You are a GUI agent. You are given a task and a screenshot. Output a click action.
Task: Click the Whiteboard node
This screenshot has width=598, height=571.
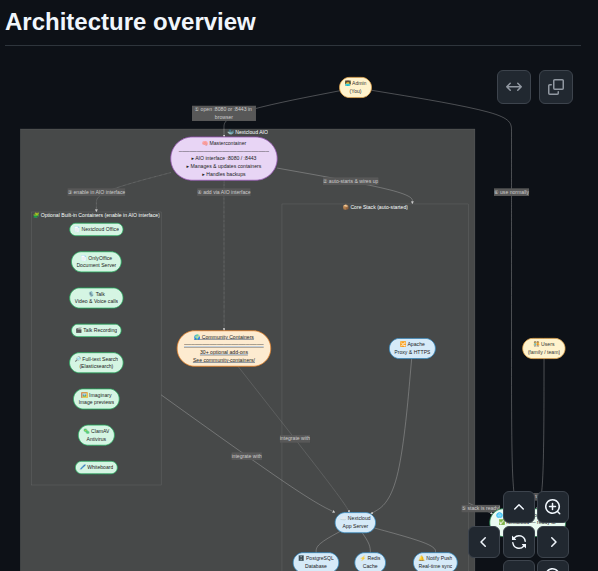96,467
